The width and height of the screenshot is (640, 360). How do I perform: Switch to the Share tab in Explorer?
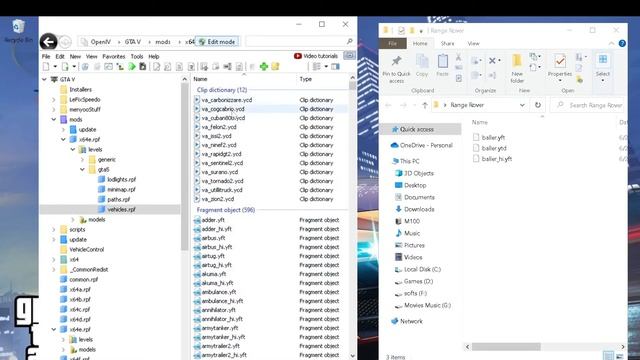[x=447, y=43]
